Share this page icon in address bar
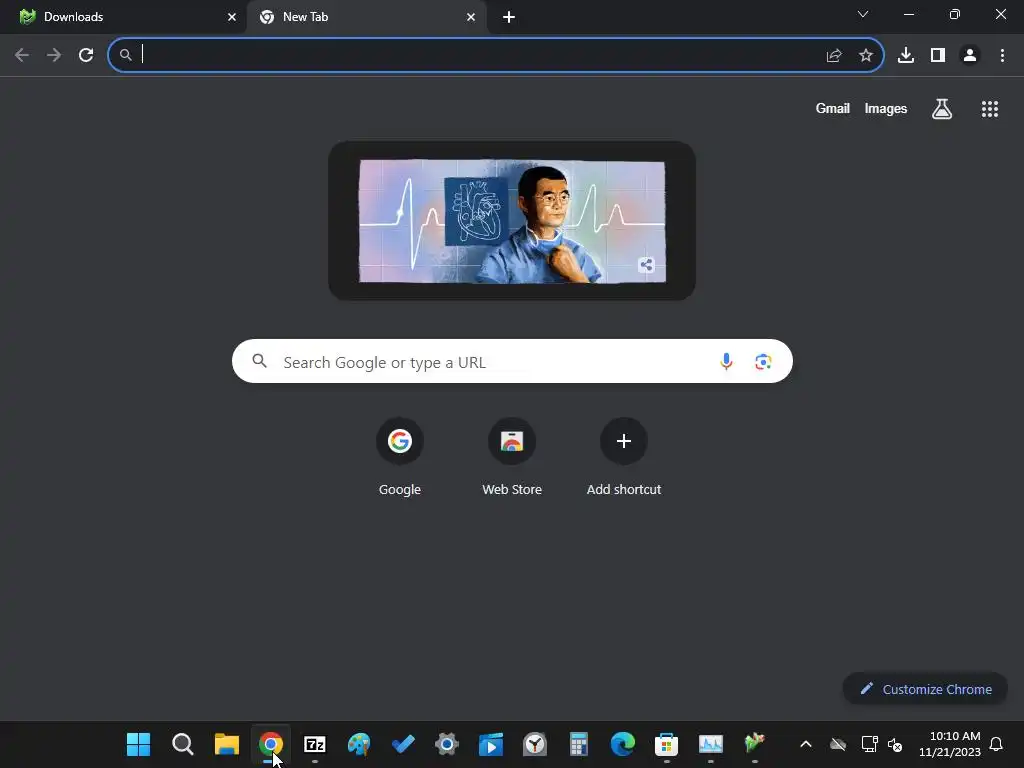1024x768 pixels. coord(834,56)
